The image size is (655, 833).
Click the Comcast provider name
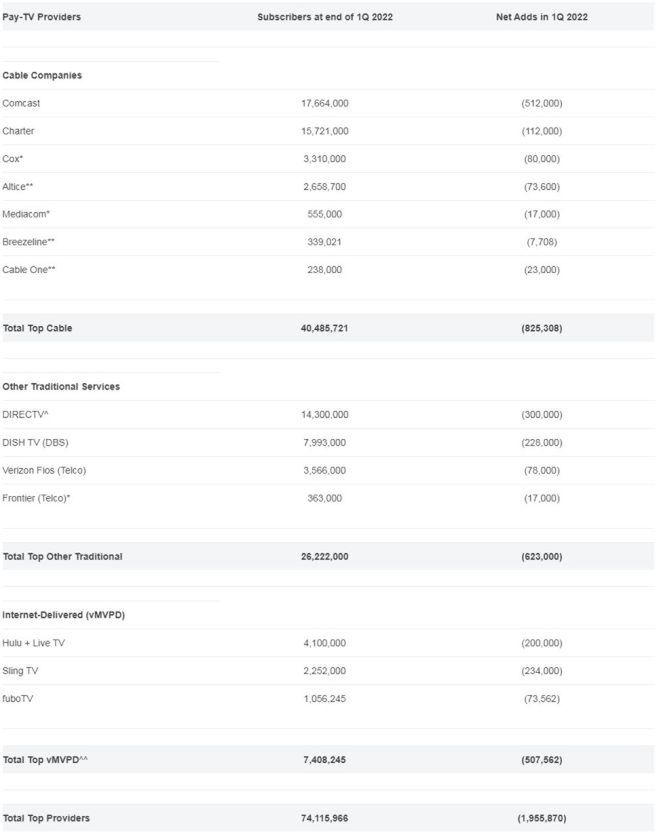[x=22, y=103]
